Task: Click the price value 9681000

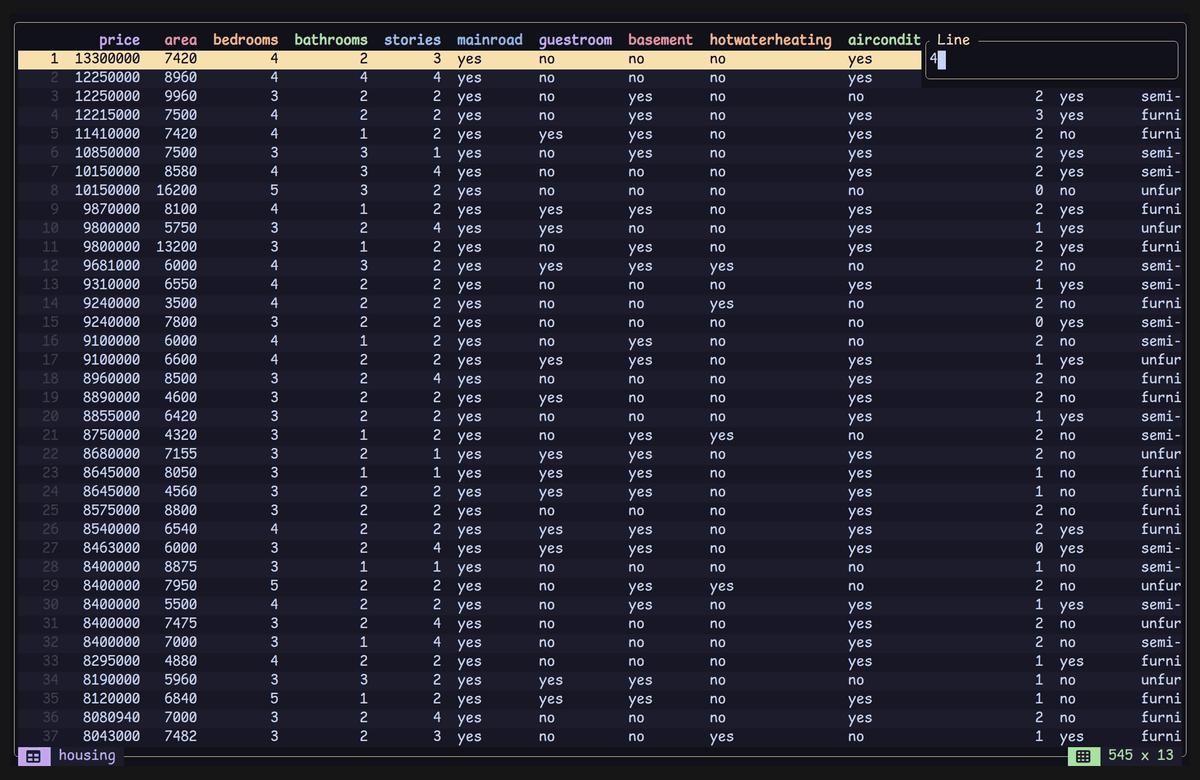Action: (x=111, y=267)
